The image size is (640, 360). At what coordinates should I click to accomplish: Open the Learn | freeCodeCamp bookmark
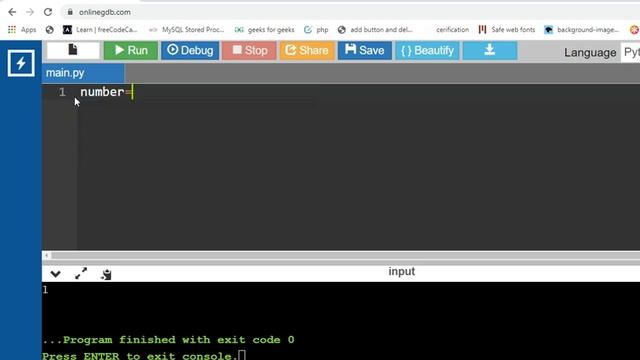pyautogui.click(x=100, y=30)
